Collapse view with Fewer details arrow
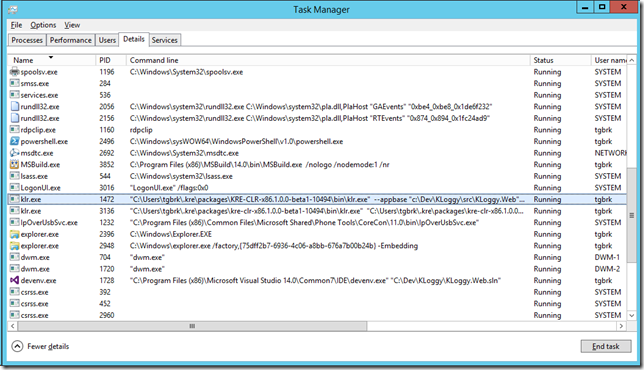This screenshot has width=644, height=370. pos(17,346)
